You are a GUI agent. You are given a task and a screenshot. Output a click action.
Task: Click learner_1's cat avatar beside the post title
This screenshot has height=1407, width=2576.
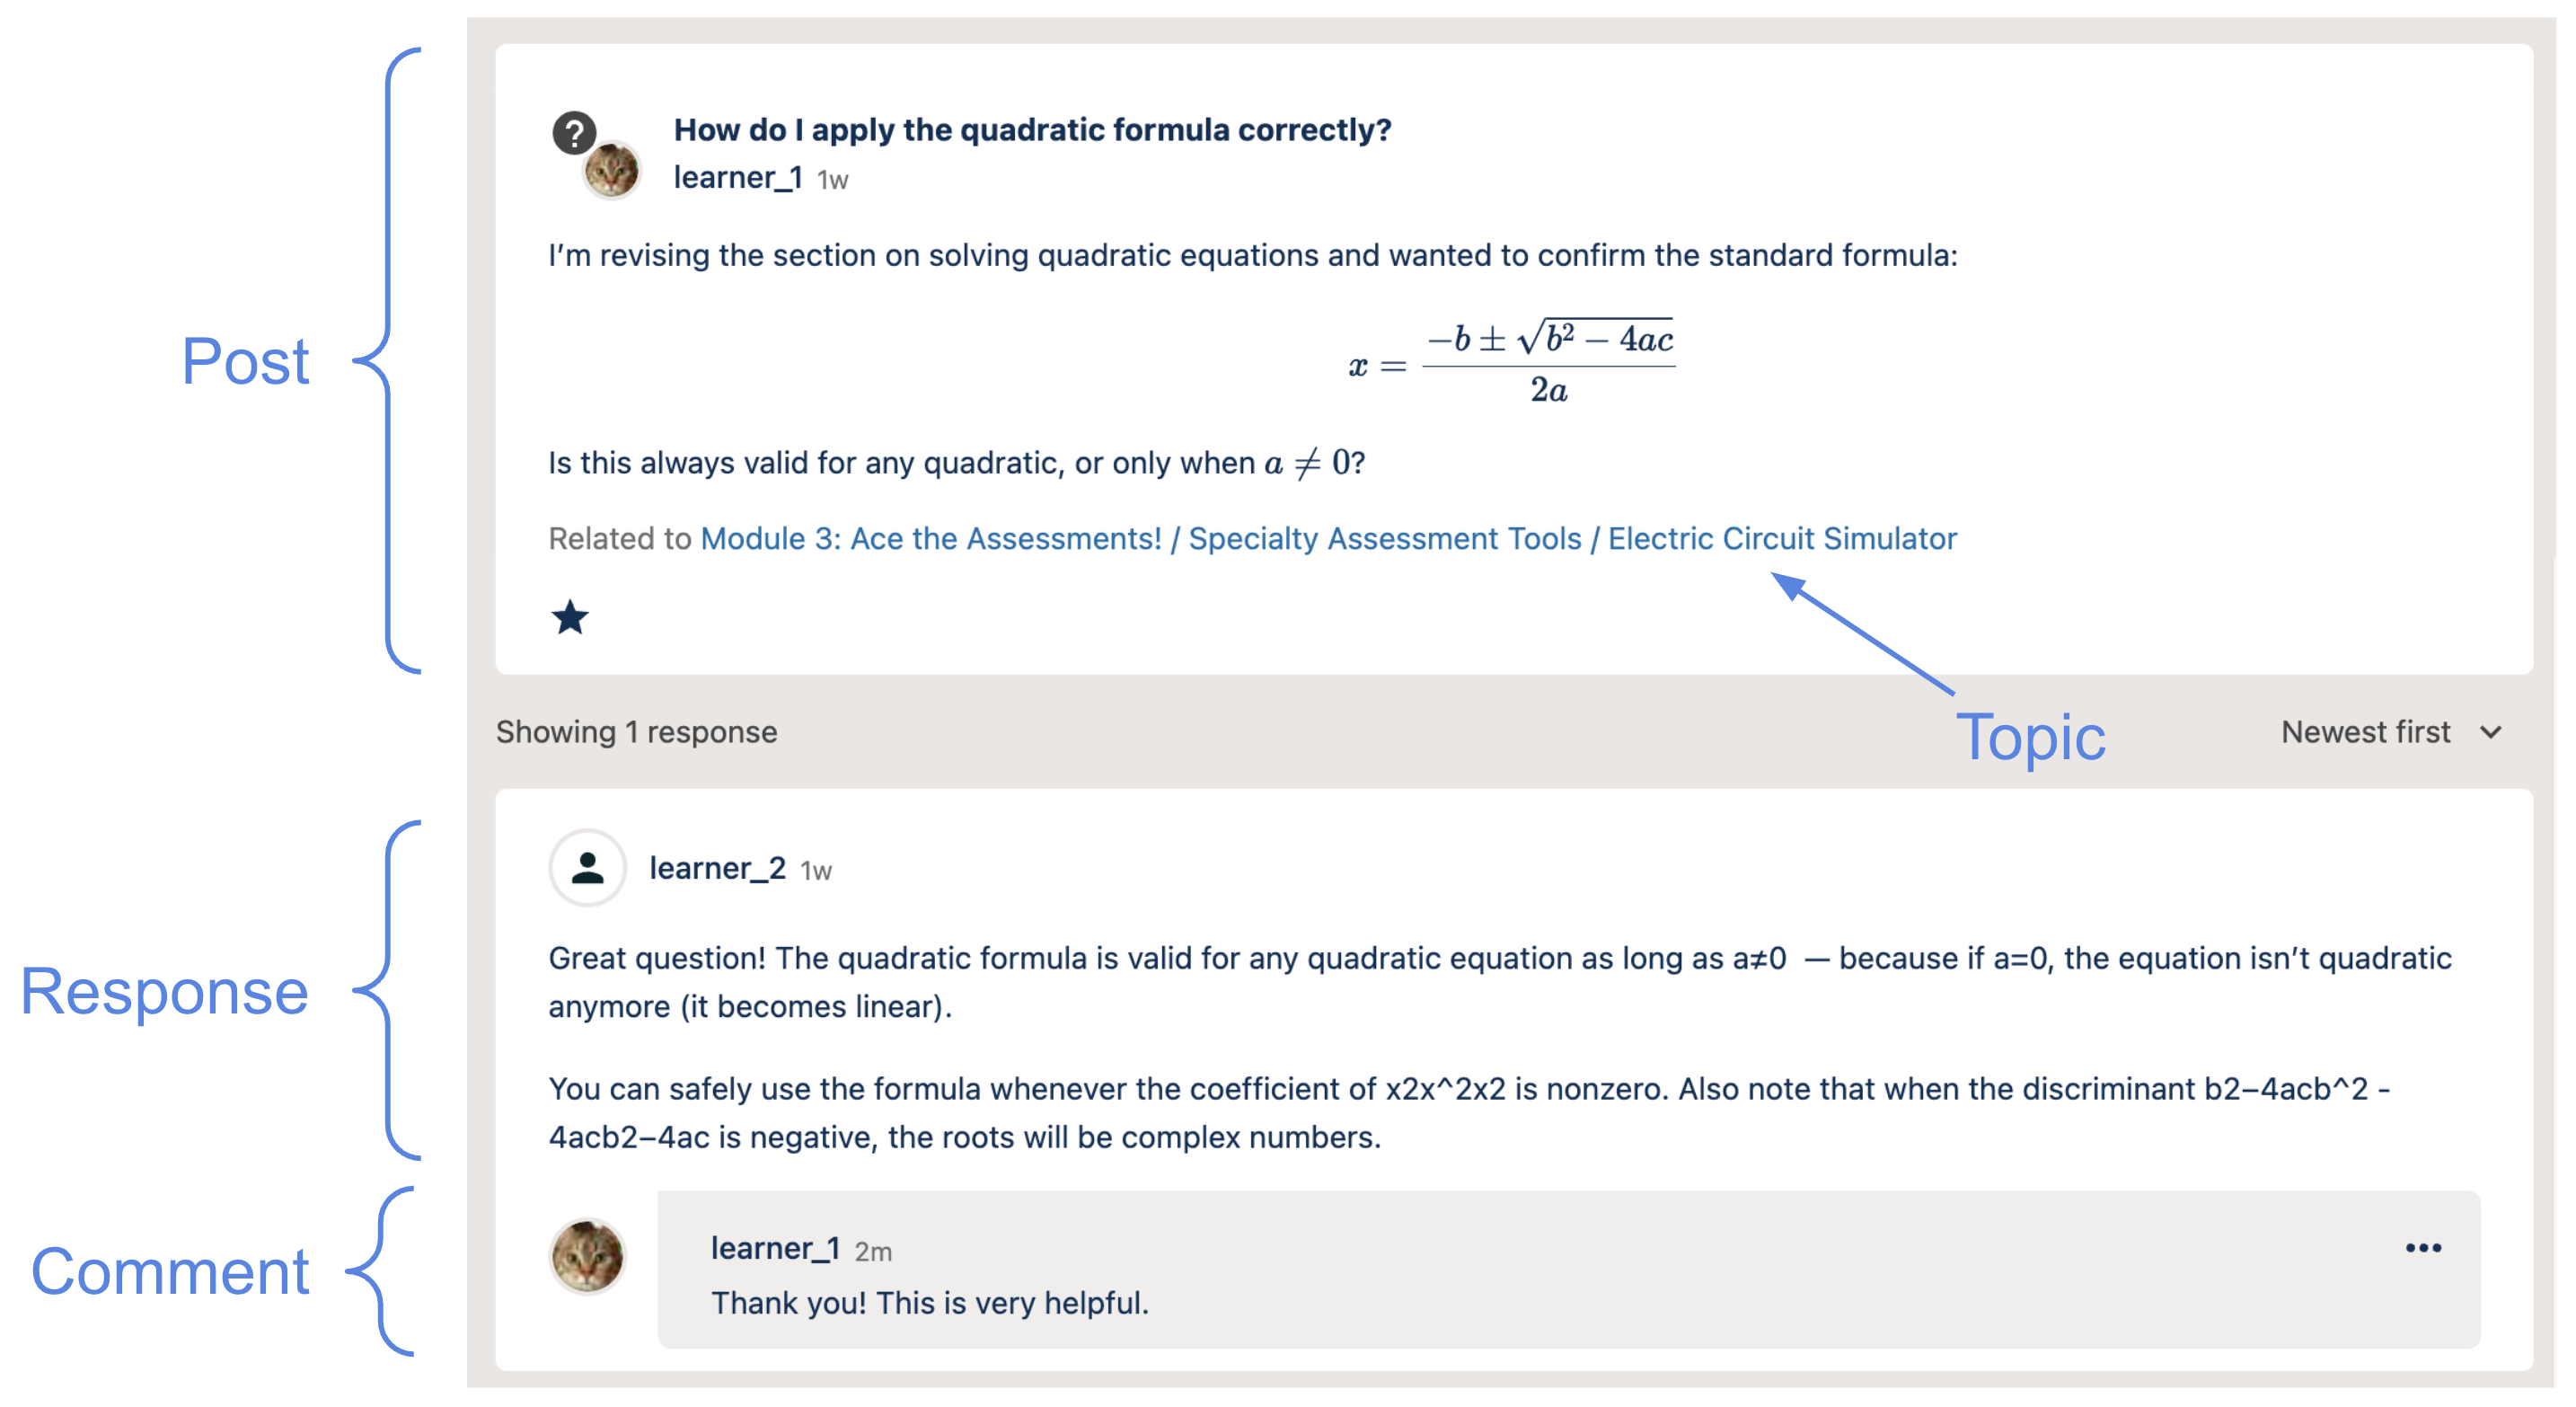coord(612,171)
